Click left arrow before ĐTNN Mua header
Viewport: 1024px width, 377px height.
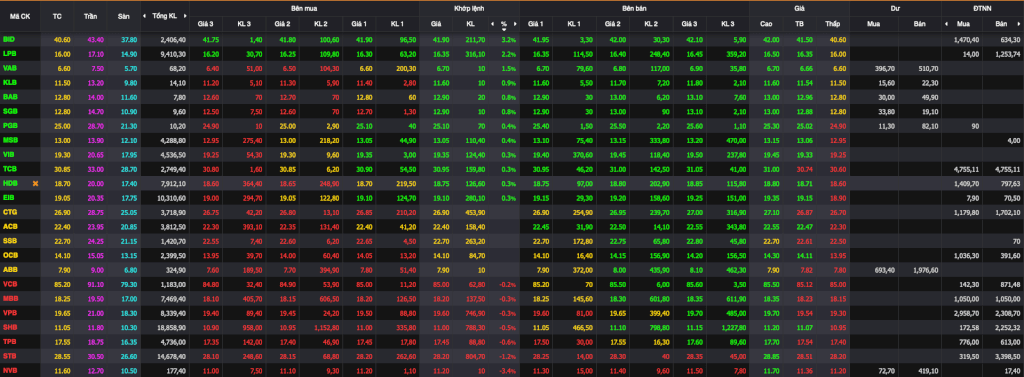946,24
